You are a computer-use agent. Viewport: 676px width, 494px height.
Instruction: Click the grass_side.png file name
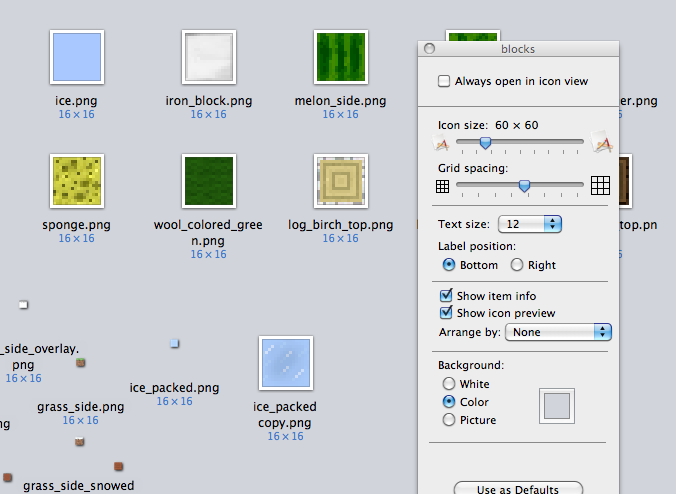(81, 407)
